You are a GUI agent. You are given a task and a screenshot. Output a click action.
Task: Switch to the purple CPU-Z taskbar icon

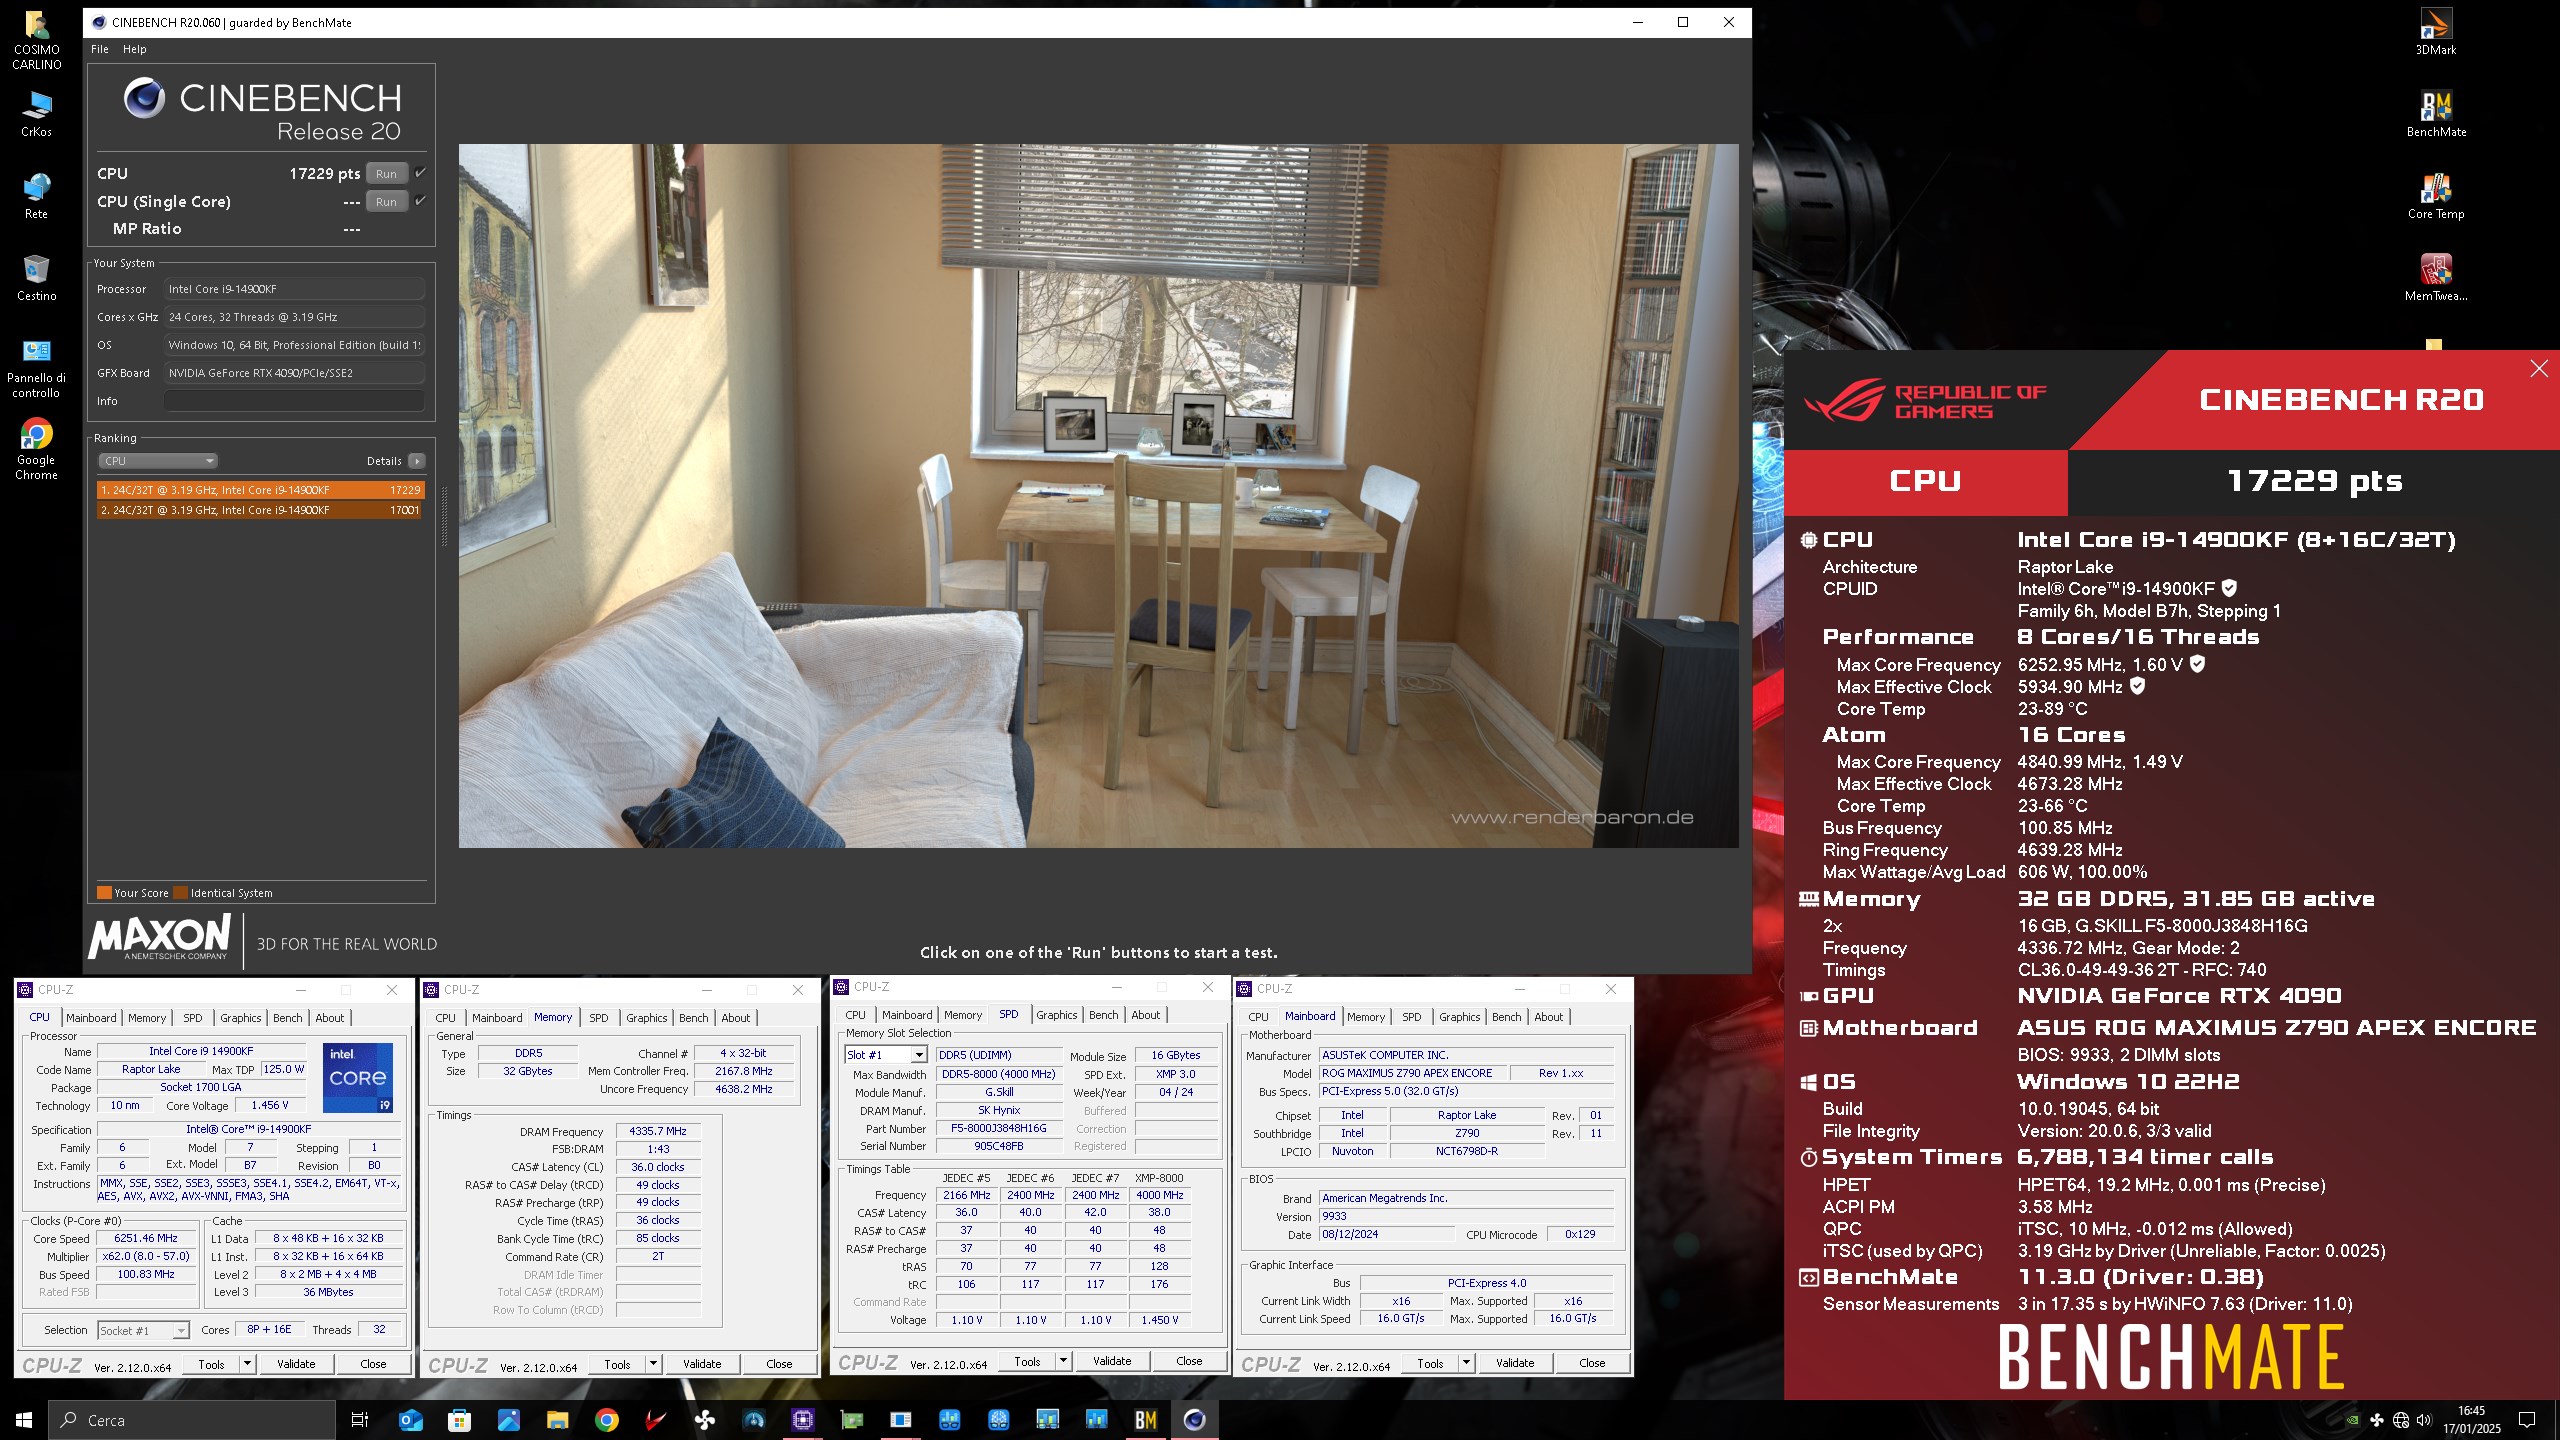pyautogui.click(x=802, y=1420)
